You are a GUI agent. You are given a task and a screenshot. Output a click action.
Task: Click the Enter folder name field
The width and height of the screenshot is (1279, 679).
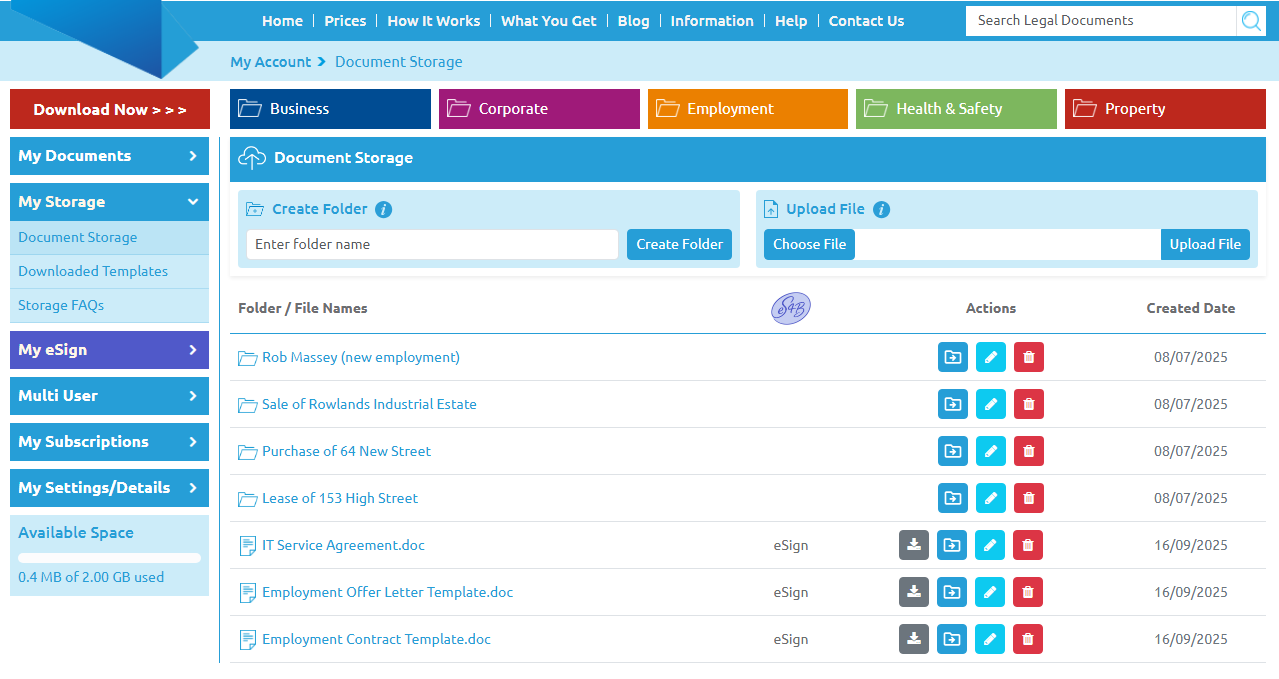[432, 244]
